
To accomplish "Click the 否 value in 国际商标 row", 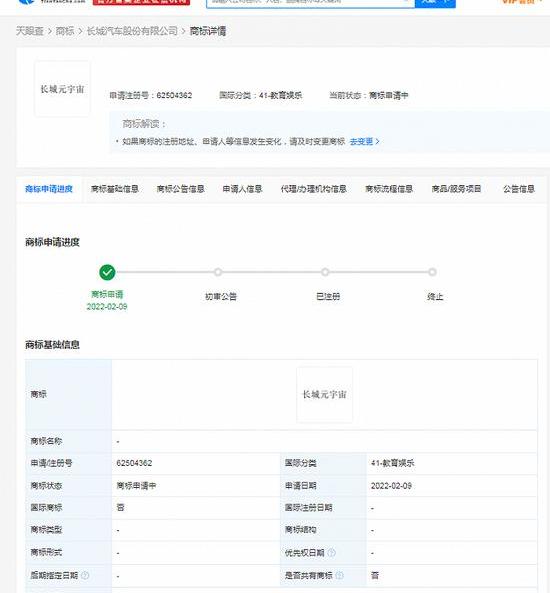I will [120, 508].
